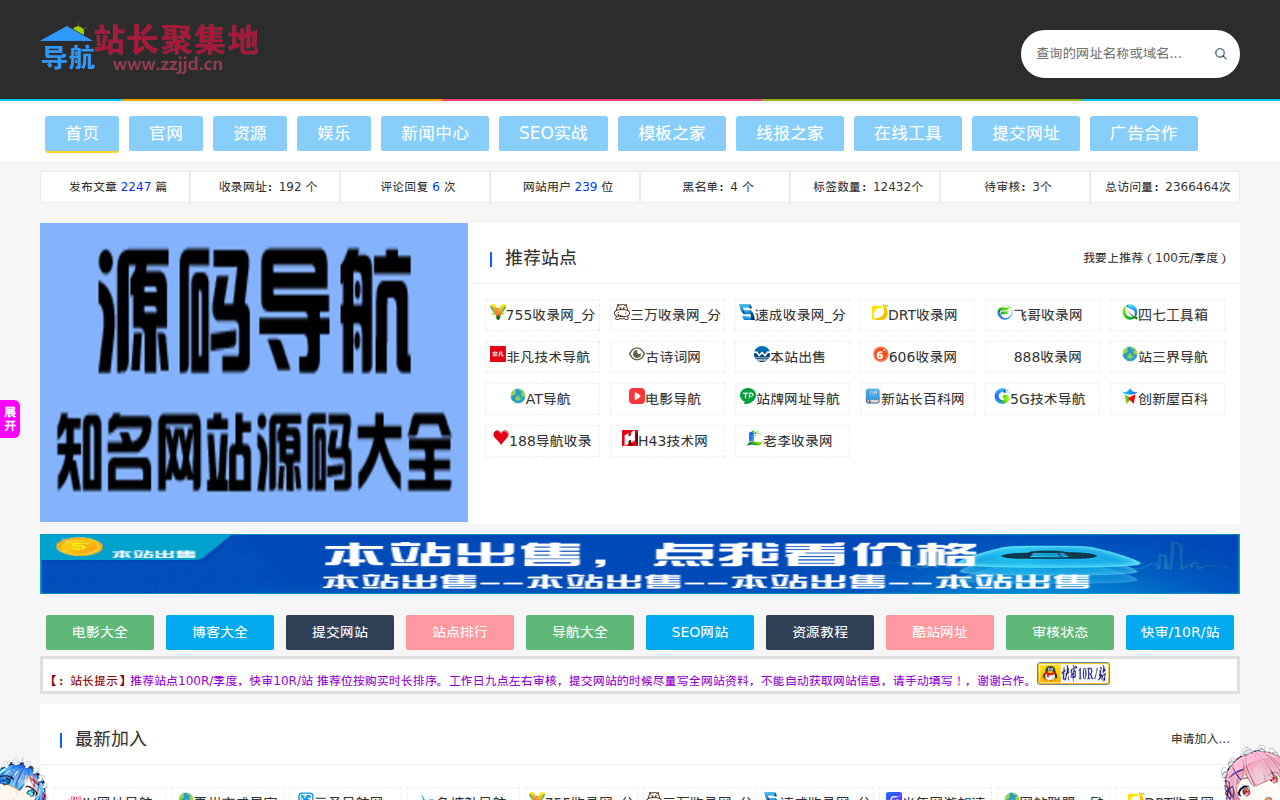This screenshot has height=800, width=1280.
Task: Open the 本站出售 blue banner ad
Action: tap(640, 564)
